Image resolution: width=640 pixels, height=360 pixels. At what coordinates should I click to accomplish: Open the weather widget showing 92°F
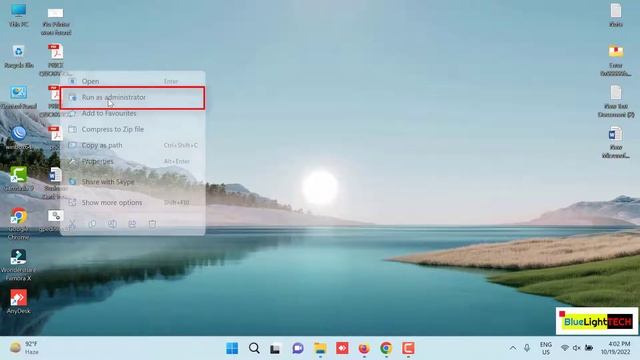coord(24,348)
